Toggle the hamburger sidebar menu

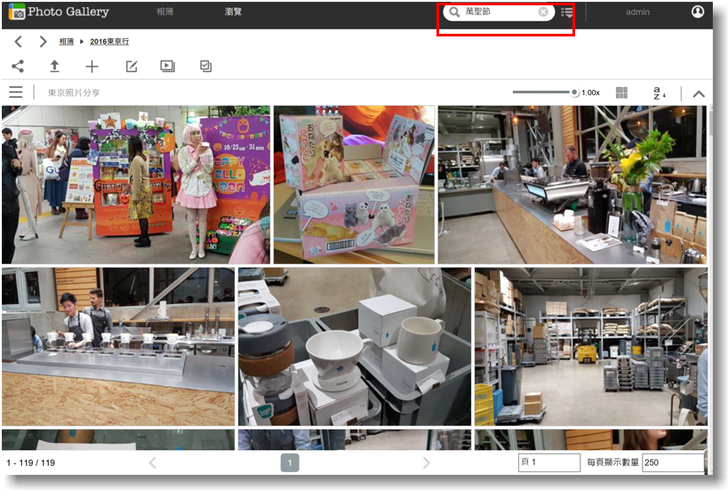click(x=16, y=92)
